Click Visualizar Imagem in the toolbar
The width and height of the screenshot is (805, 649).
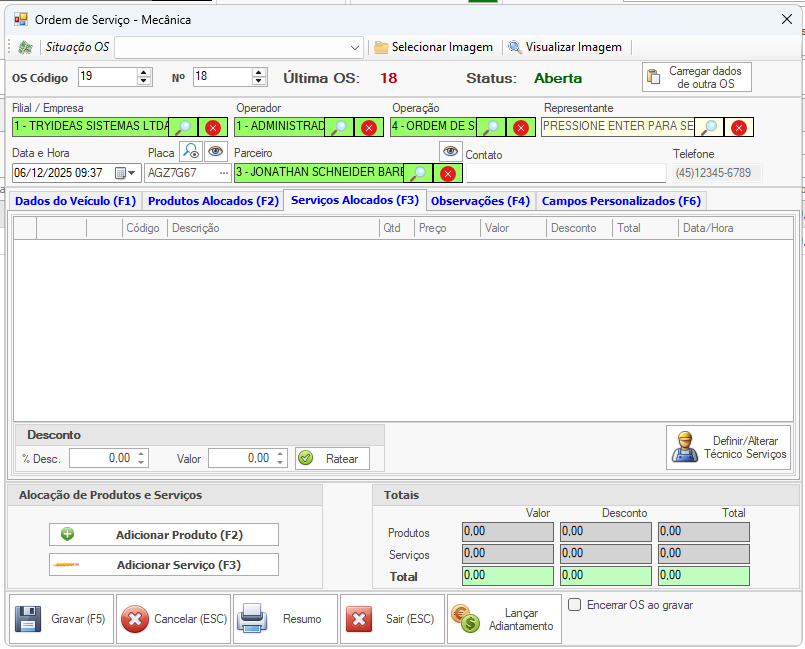pyautogui.click(x=565, y=47)
